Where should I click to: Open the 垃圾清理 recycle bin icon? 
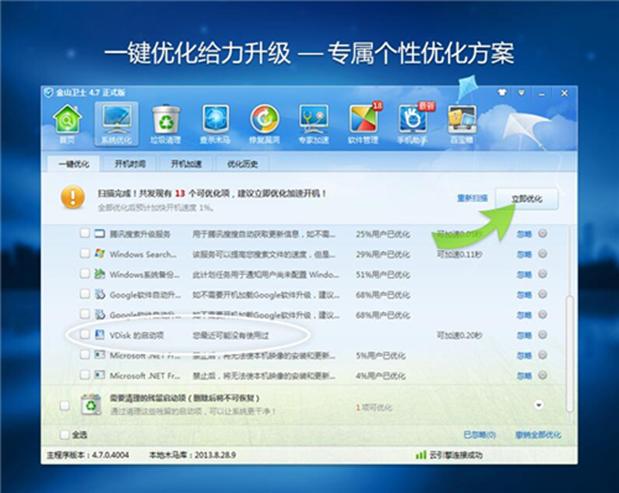(166, 124)
